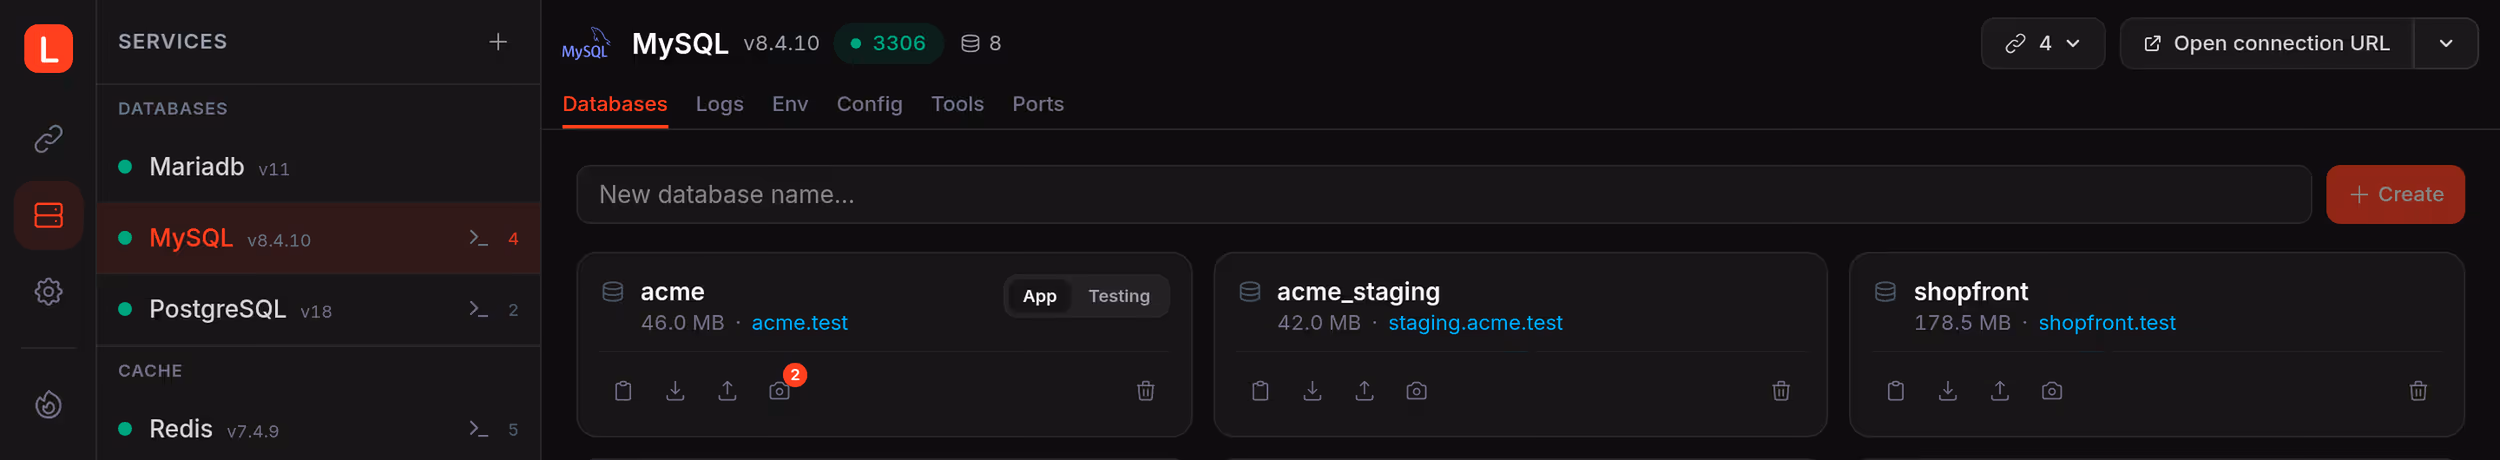This screenshot has width=2500, height=460.
Task: Open snapshots for shopfront database
Action: (x=2052, y=390)
